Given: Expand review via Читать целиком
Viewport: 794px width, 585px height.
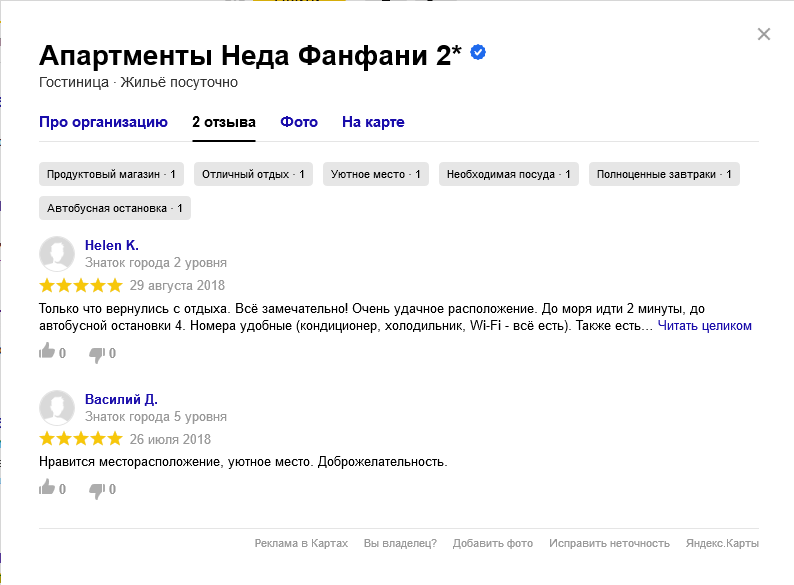Looking at the screenshot, I should (x=704, y=326).
